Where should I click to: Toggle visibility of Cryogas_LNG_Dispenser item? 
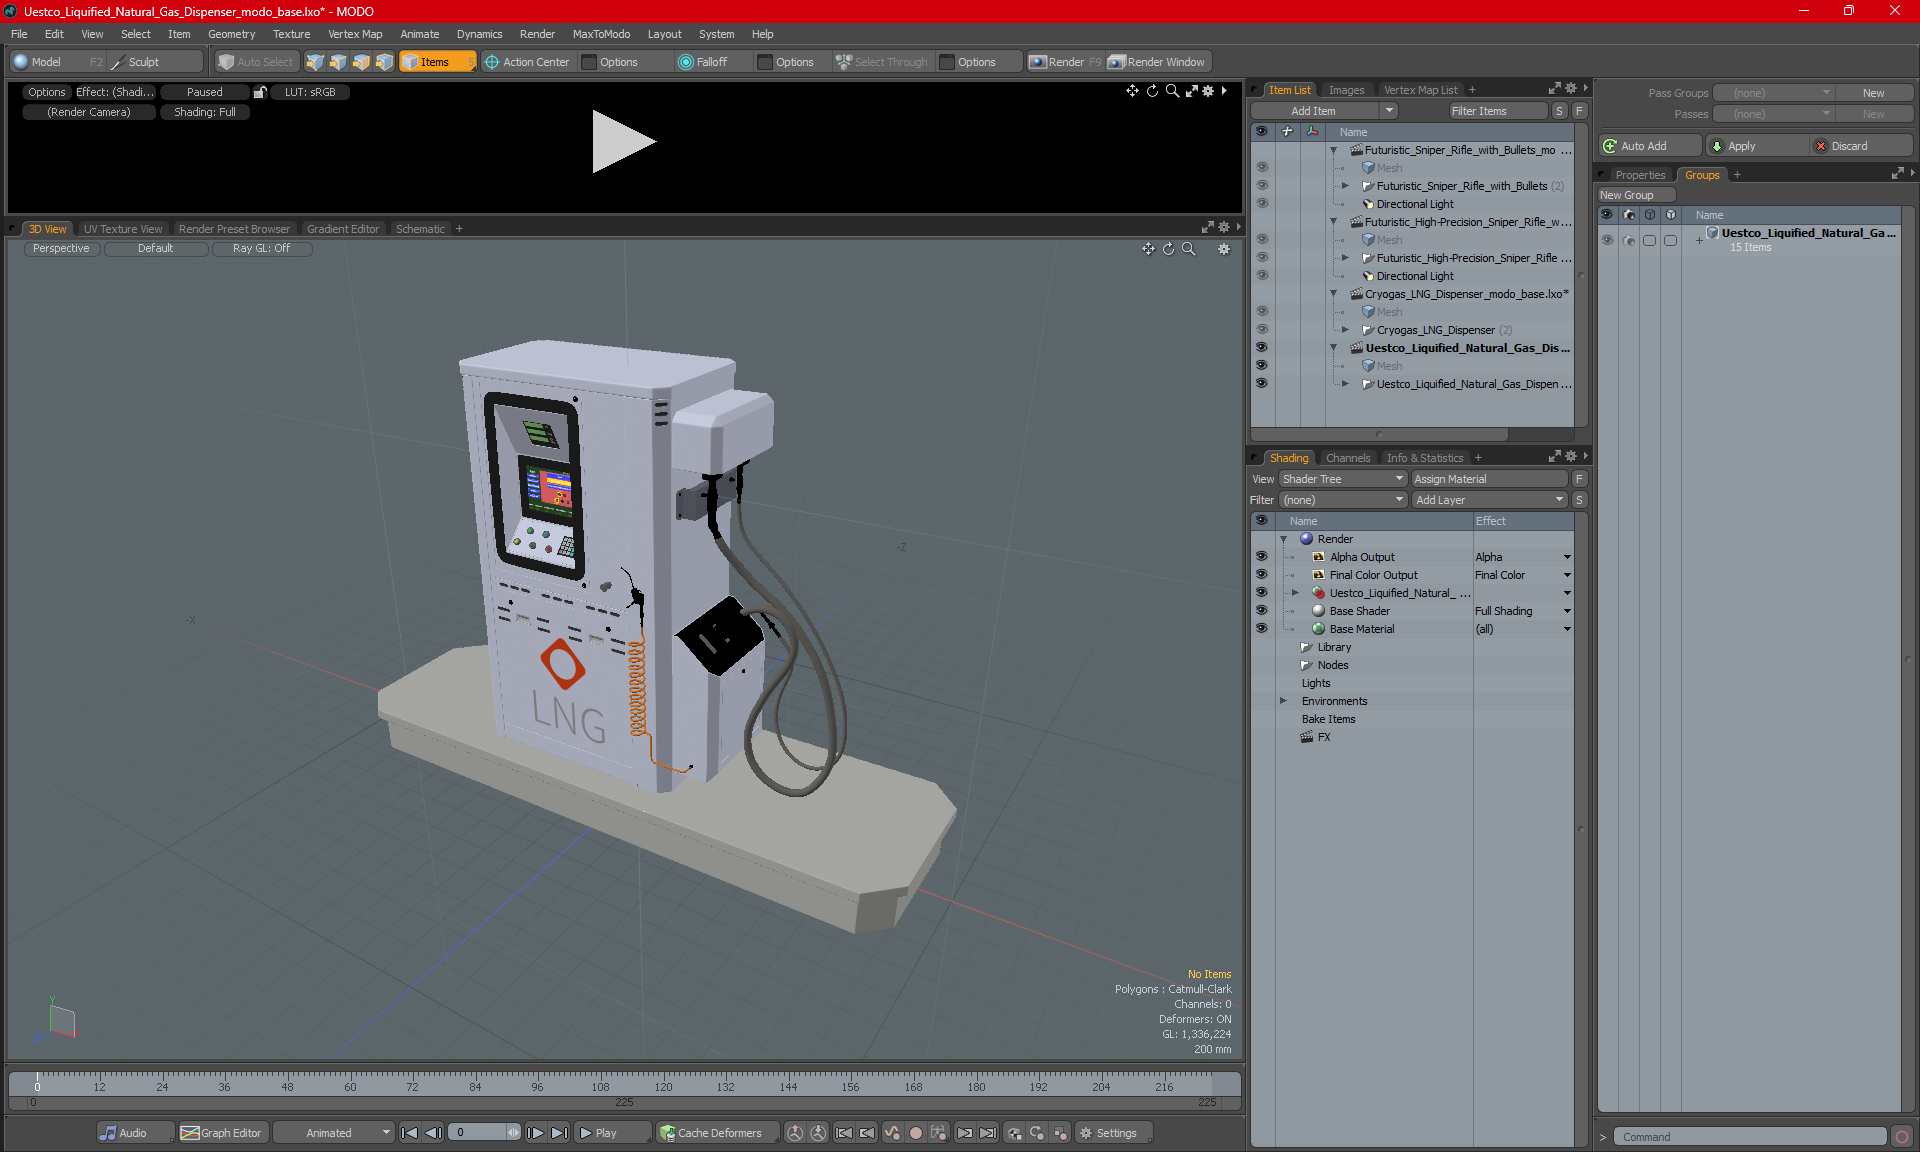(1262, 330)
